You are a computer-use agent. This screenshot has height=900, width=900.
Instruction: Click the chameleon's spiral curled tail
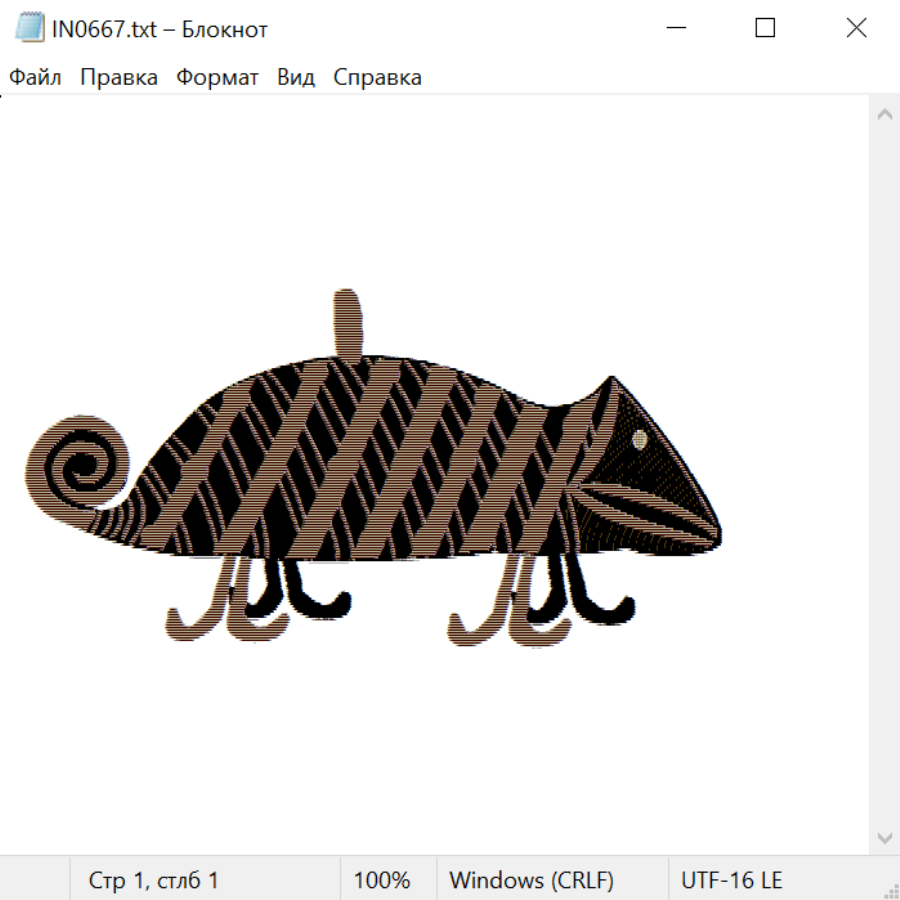(x=78, y=466)
